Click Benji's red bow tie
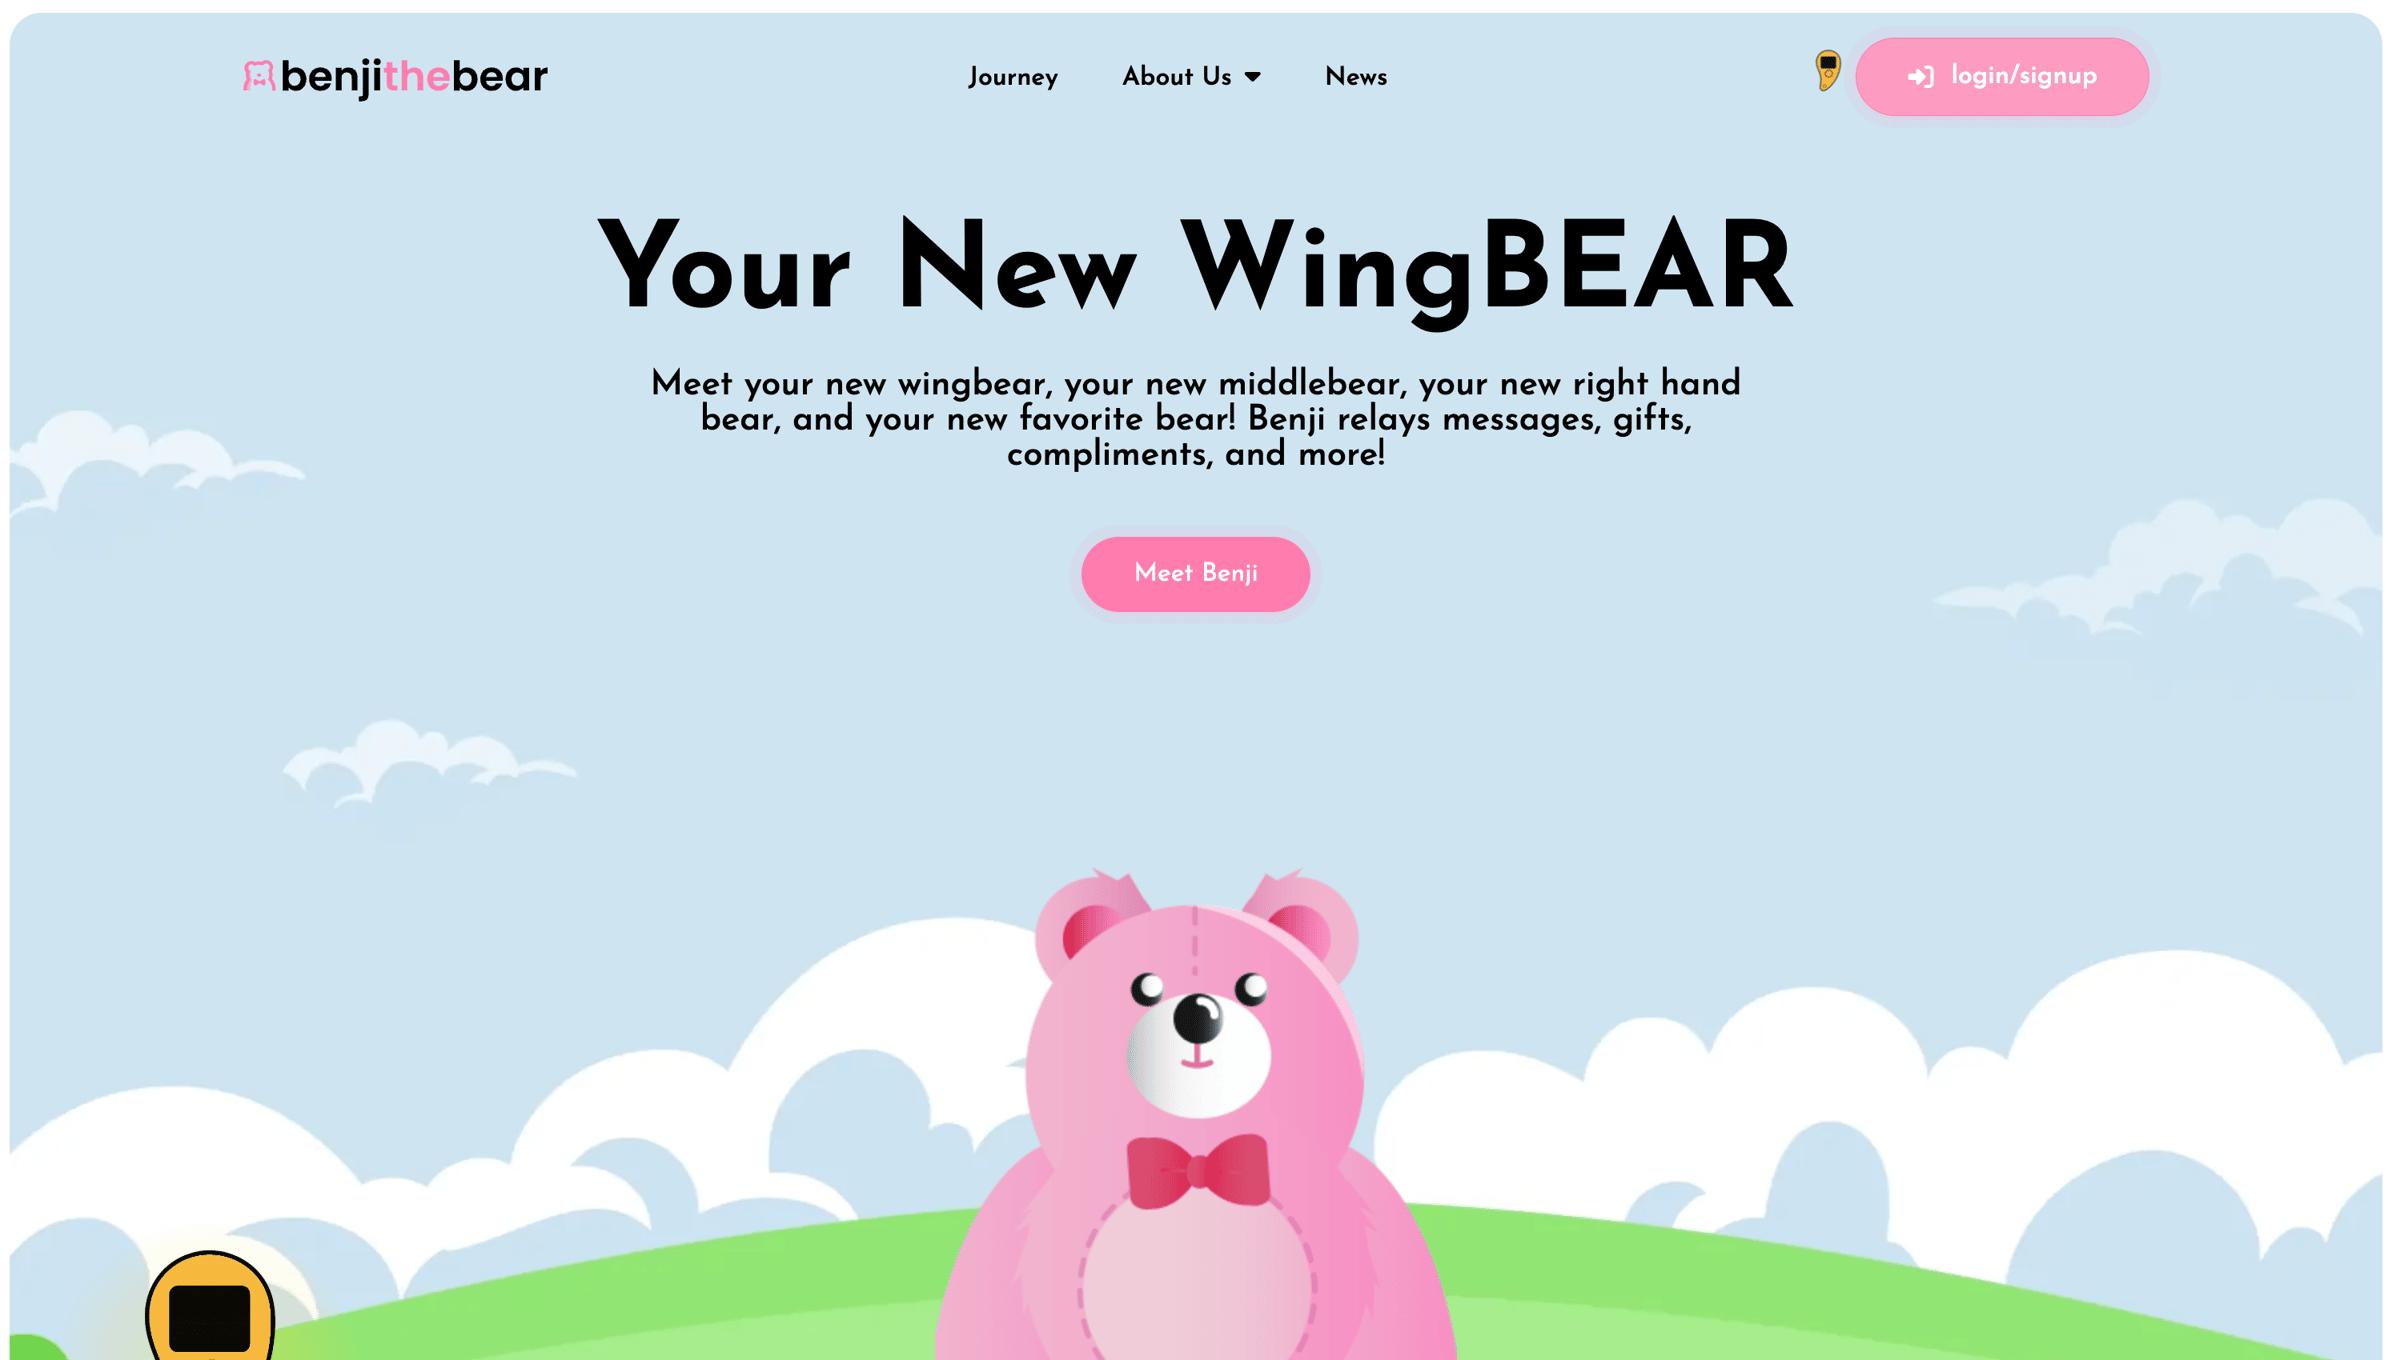Image resolution: width=2400 pixels, height=1360 pixels. tap(1198, 1170)
